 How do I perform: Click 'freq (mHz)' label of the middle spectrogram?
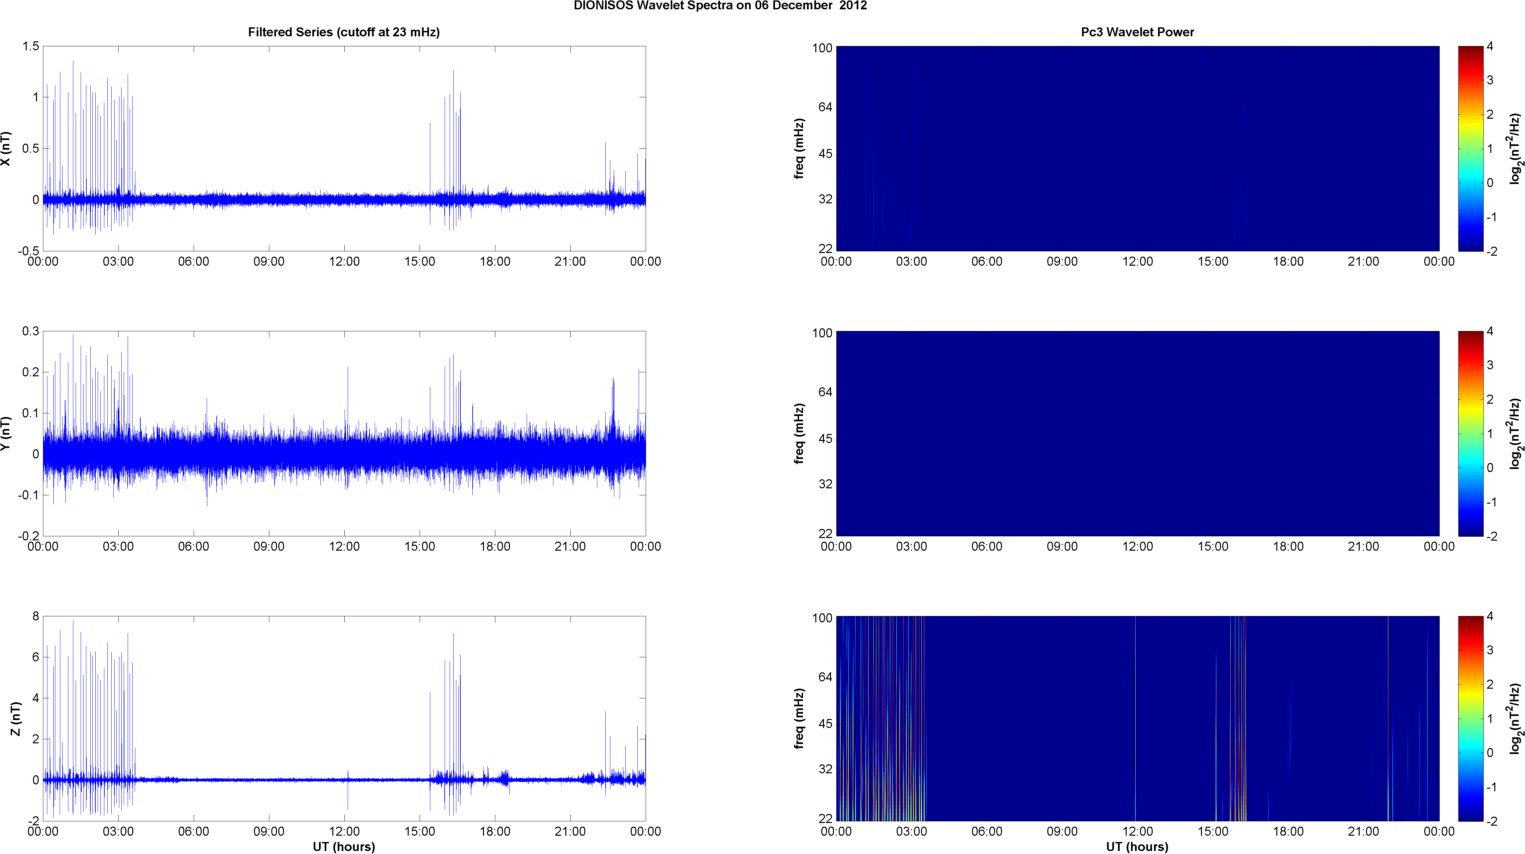[799, 434]
